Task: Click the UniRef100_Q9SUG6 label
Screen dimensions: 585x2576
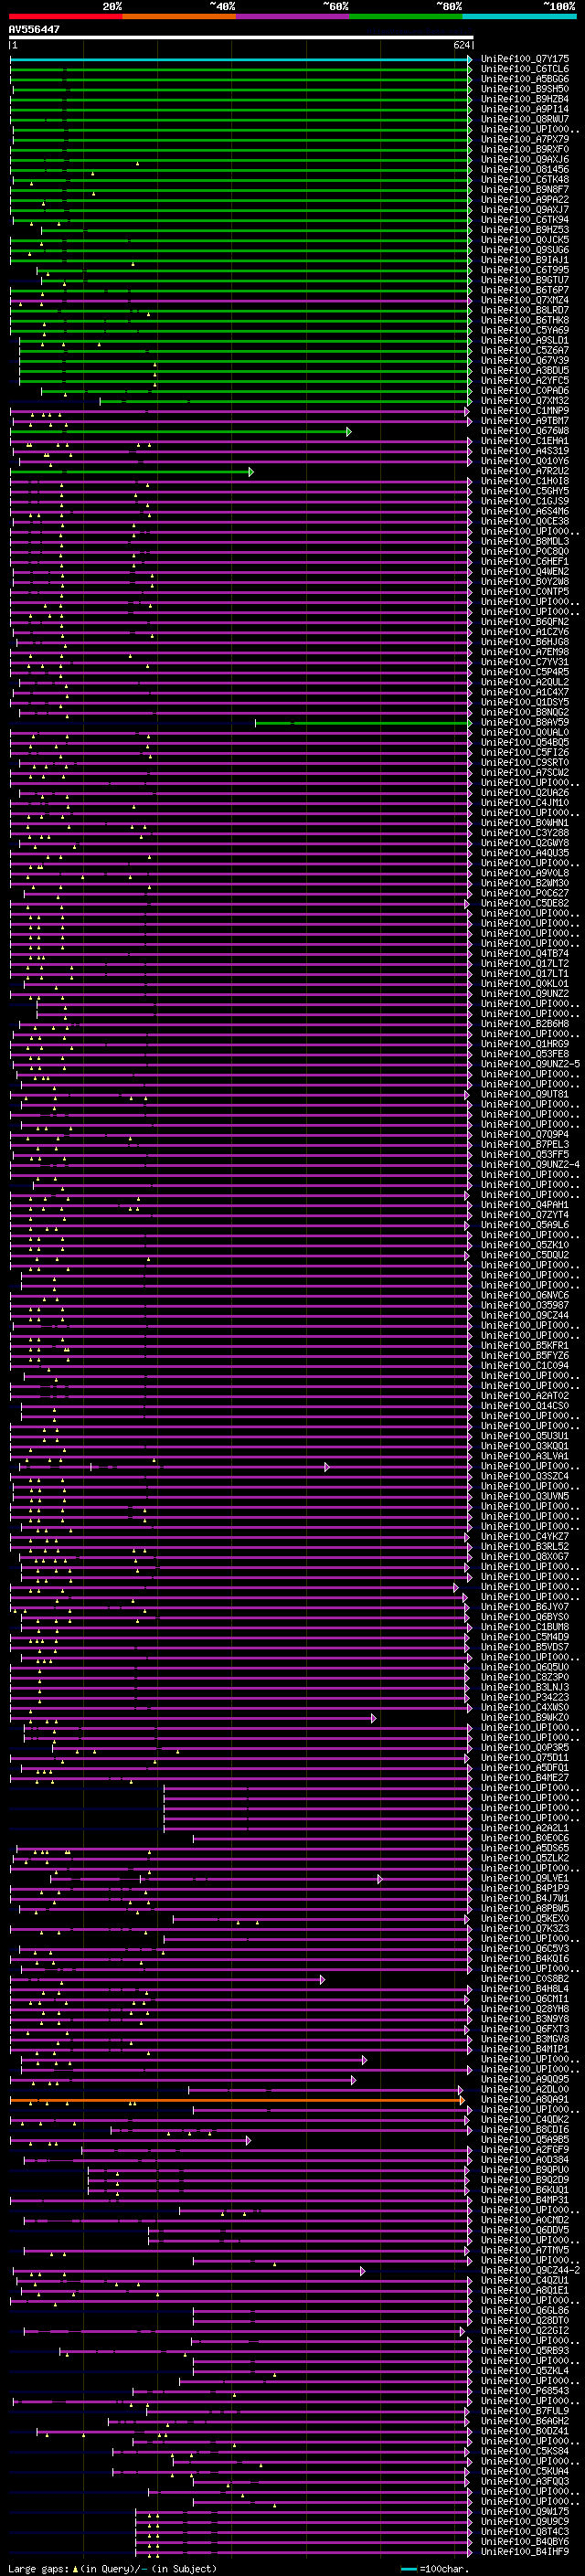Action: (525, 250)
